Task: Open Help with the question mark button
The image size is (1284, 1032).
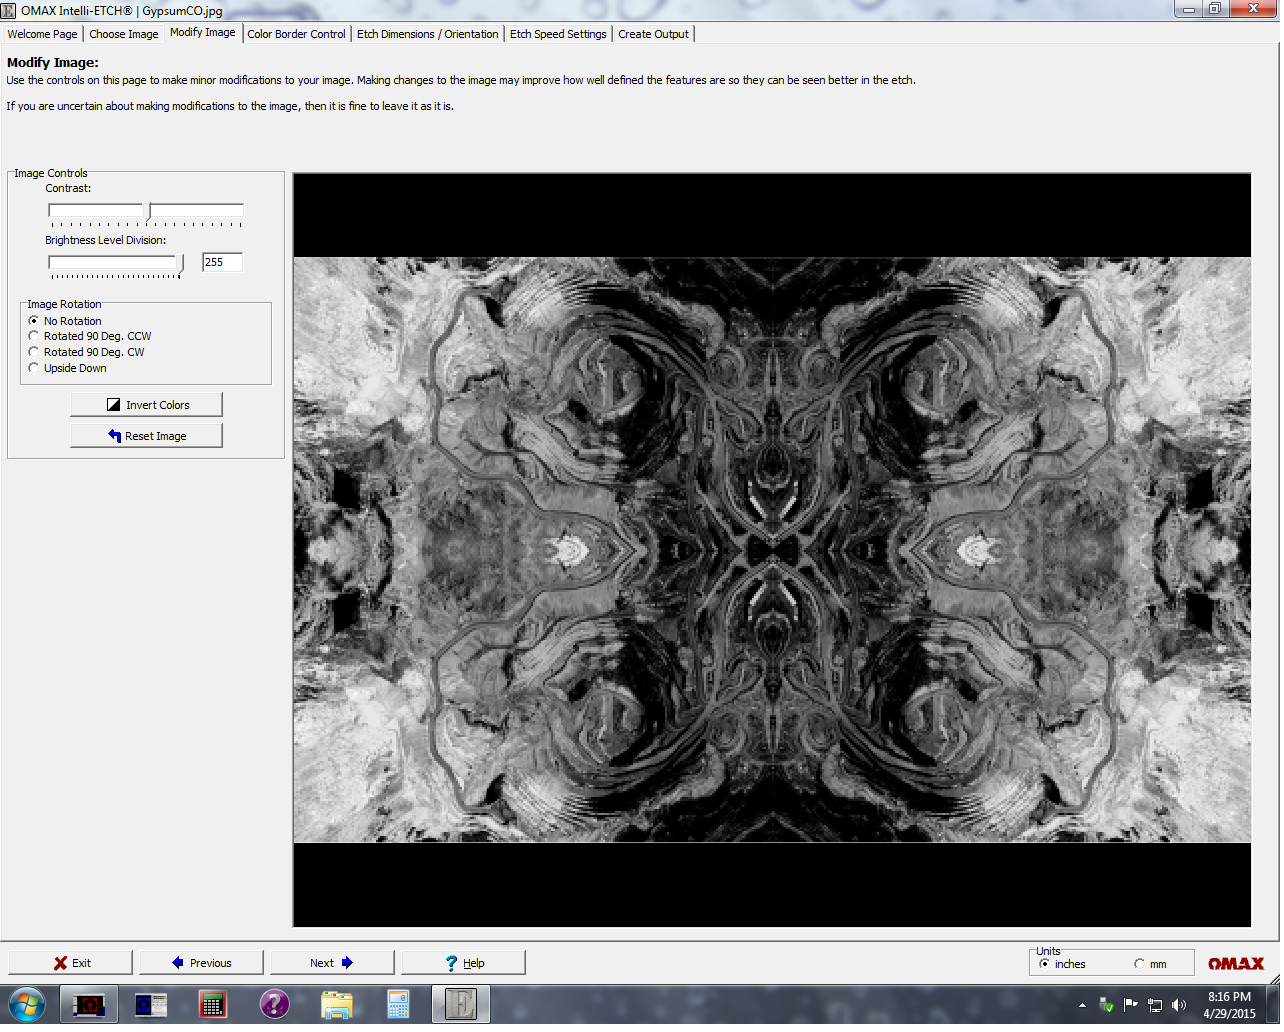Action: click(x=463, y=963)
